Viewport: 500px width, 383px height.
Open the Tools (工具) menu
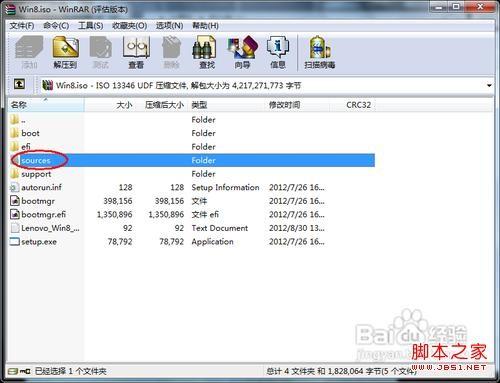tap(90, 26)
